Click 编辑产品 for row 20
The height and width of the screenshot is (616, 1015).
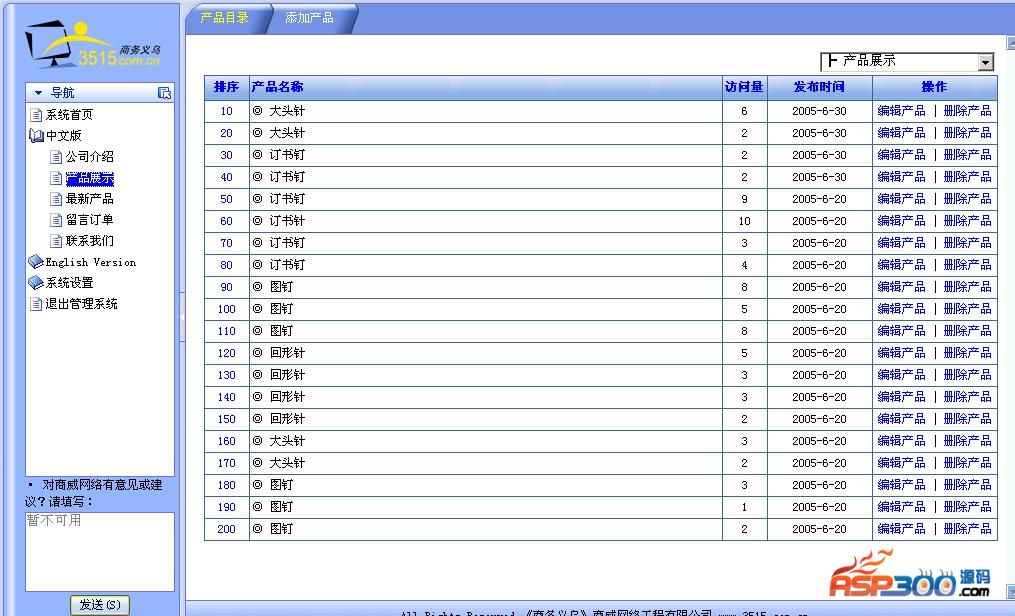tap(901, 133)
